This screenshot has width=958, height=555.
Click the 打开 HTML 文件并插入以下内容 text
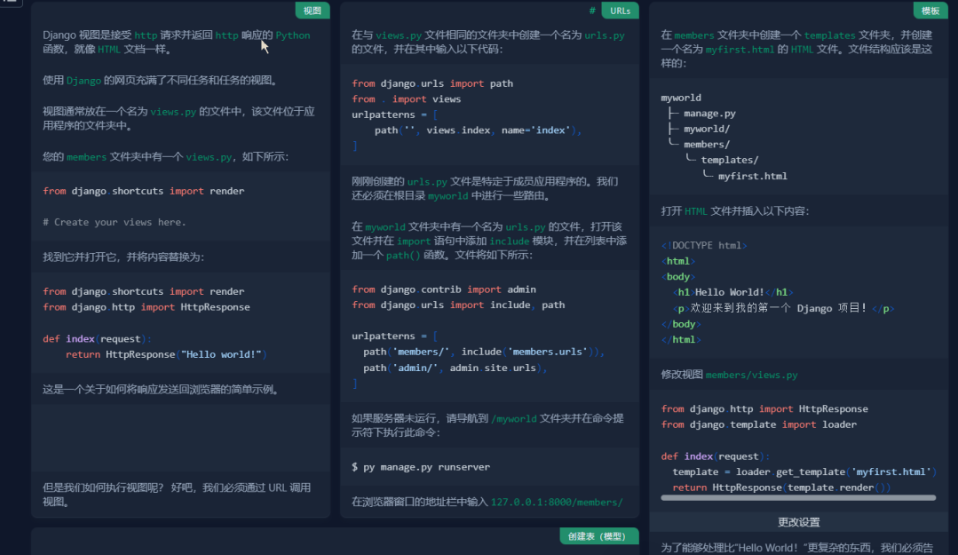[735, 211]
